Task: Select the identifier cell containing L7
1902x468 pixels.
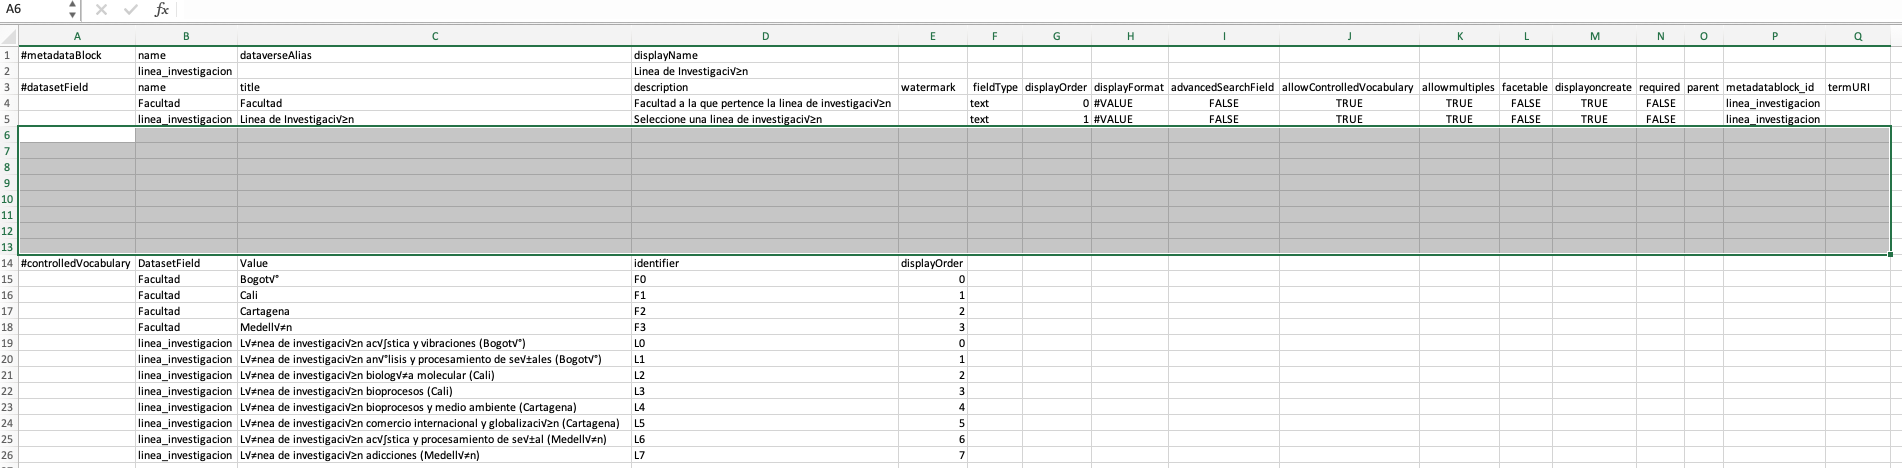Action: pyautogui.click(x=640, y=455)
